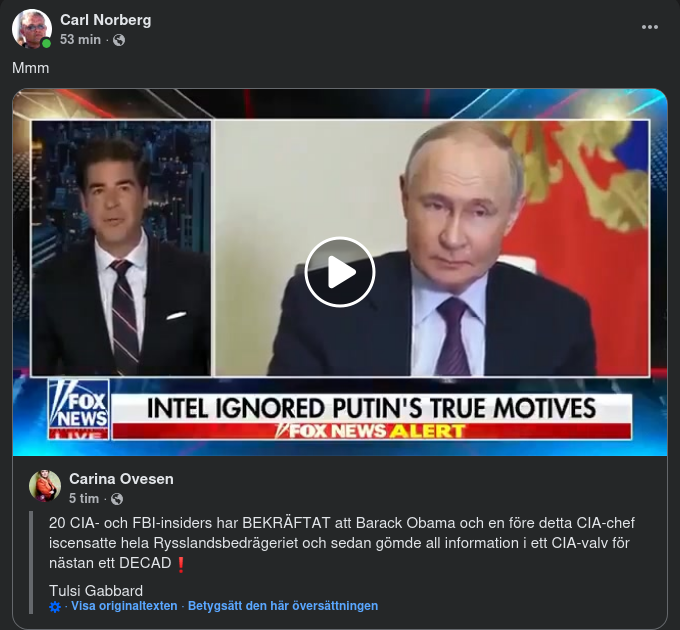680x630 pixels.
Task: Click the Fox News logo in video
Action: click(78, 409)
